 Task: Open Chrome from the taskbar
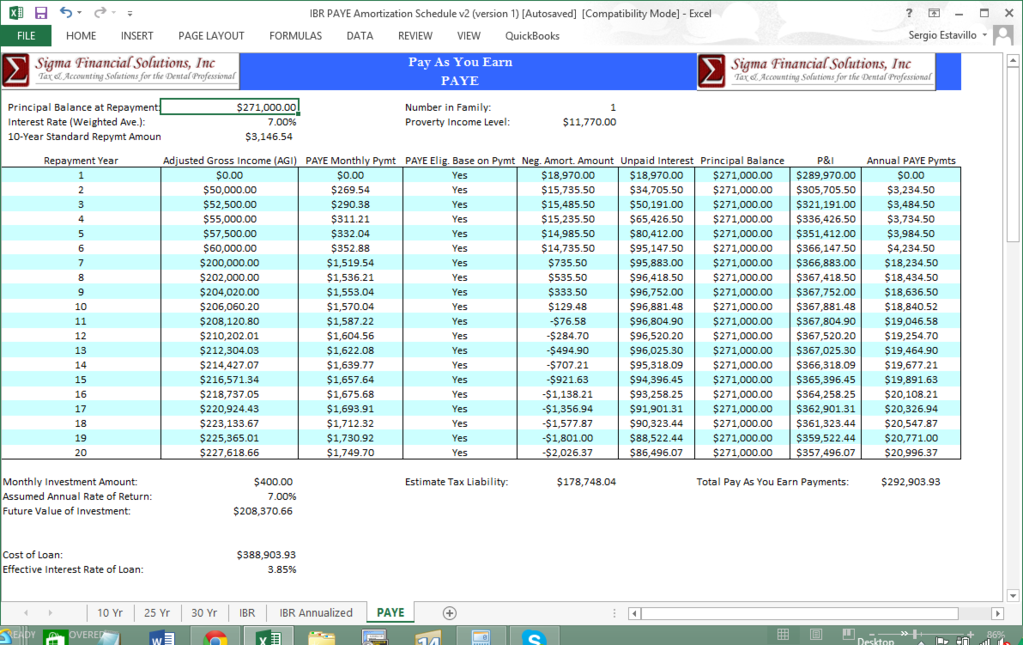(215, 637)
